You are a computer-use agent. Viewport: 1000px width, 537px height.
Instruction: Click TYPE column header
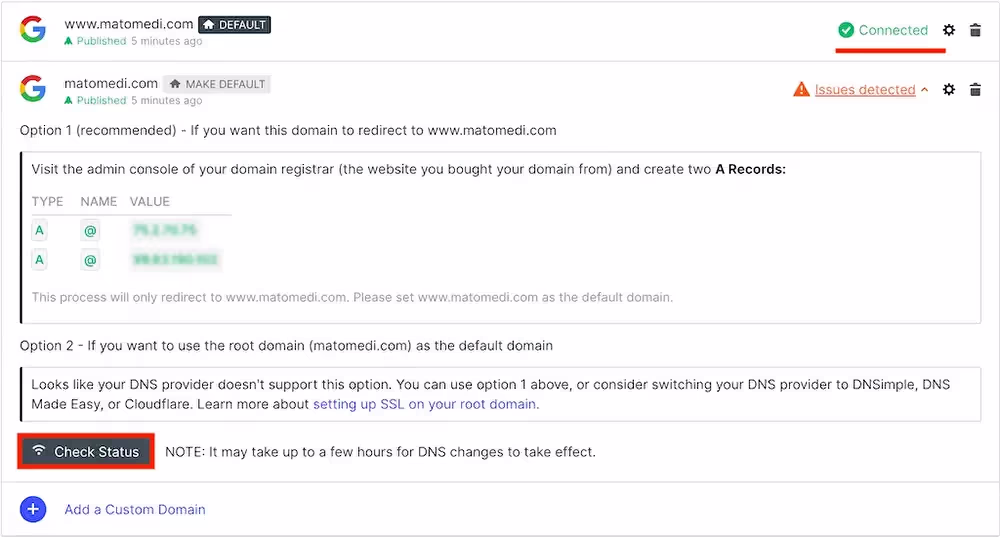point(47,202)
